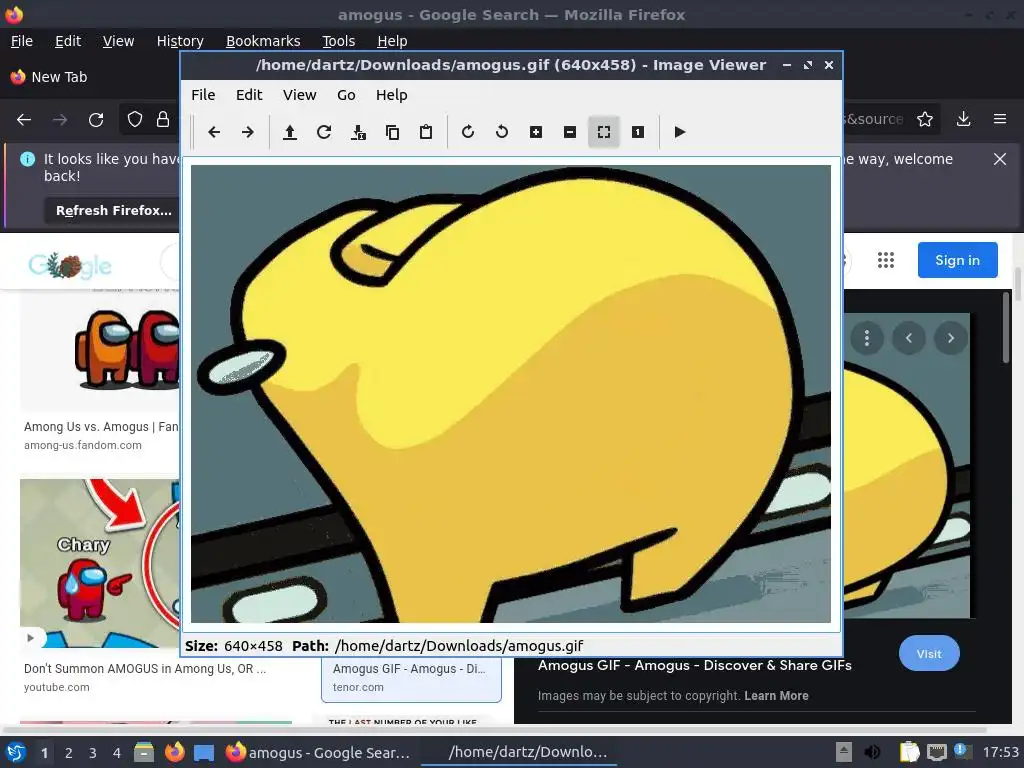
Task: Rotate the image clockwise
Action: 468,132
